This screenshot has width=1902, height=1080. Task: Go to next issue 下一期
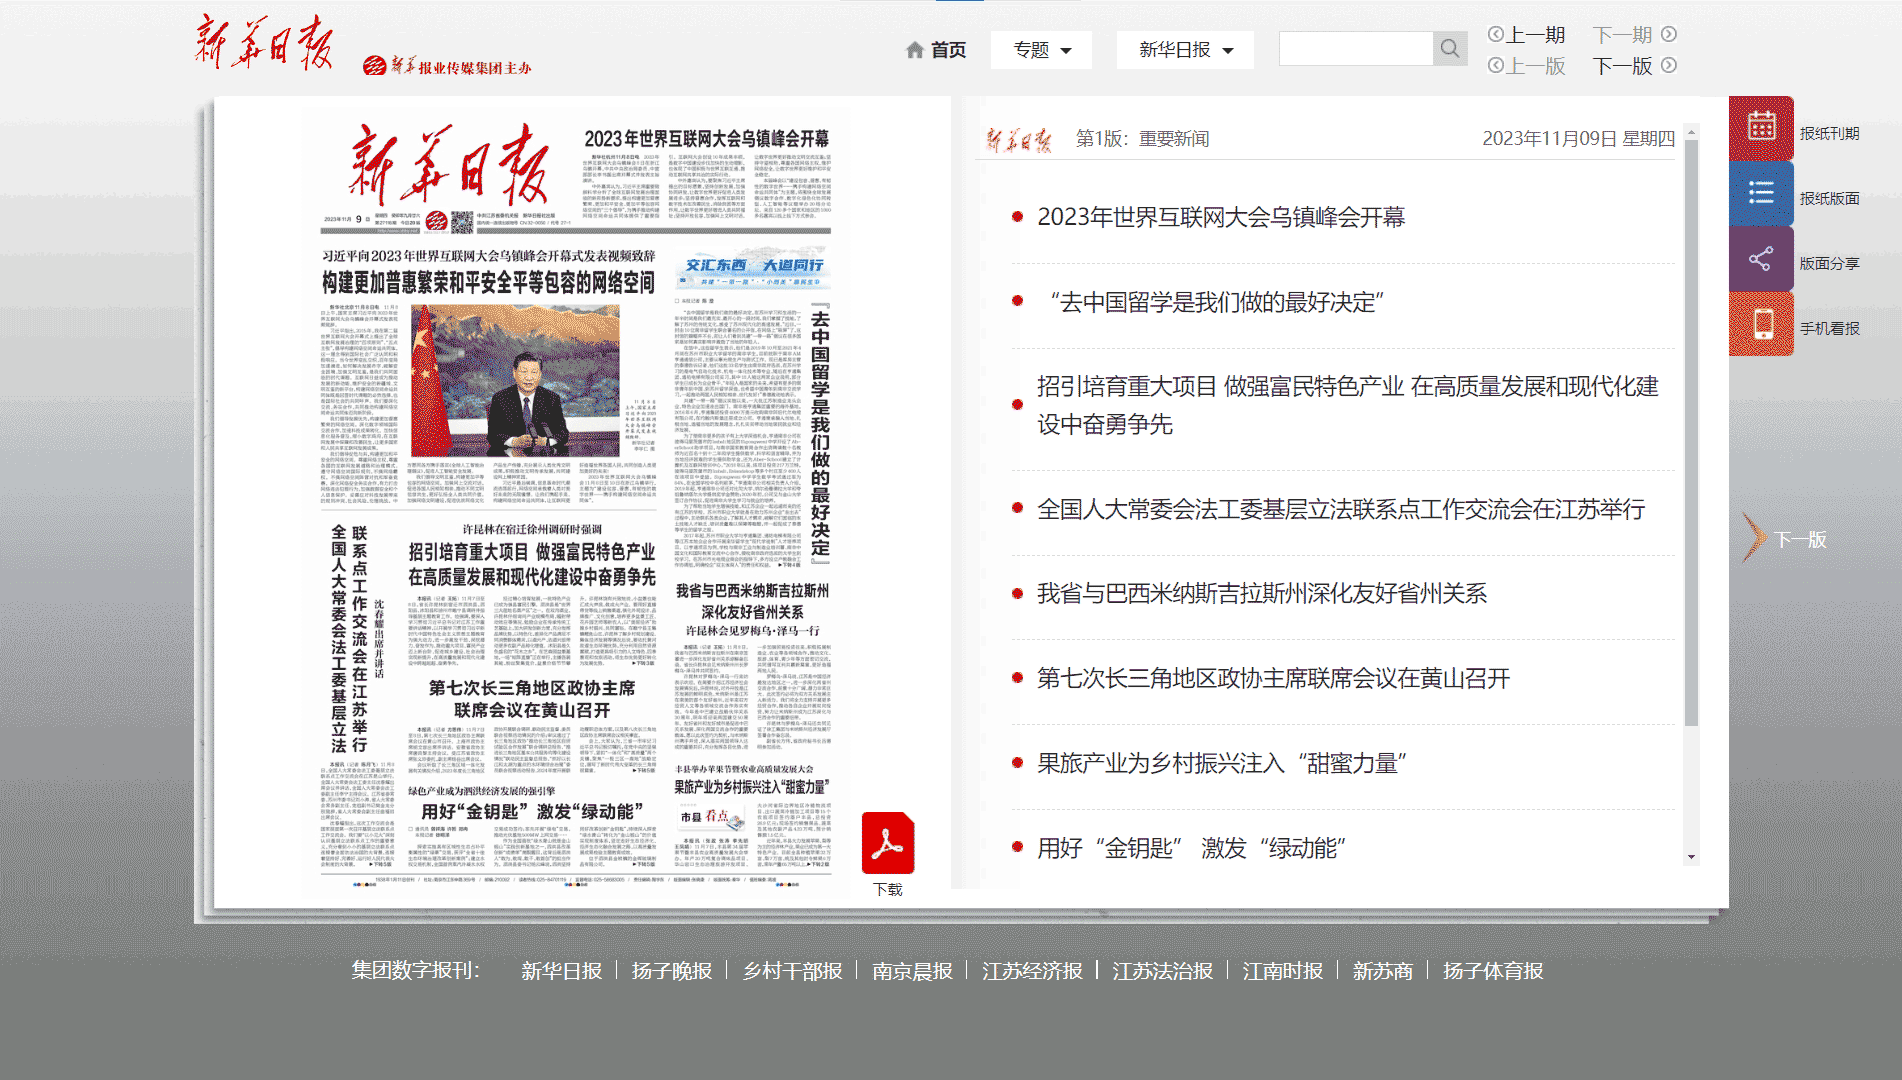(1623, 35)
